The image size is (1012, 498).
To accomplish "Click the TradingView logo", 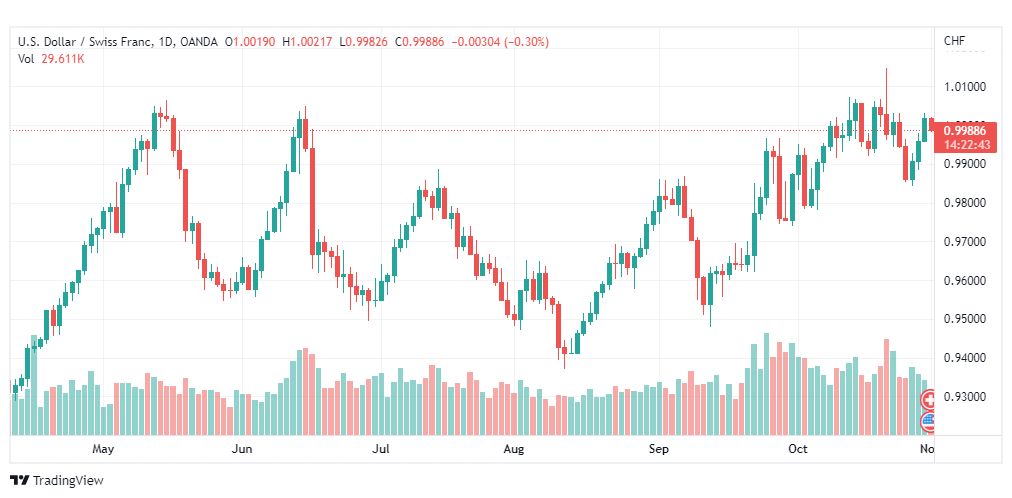I will point(57,481).
